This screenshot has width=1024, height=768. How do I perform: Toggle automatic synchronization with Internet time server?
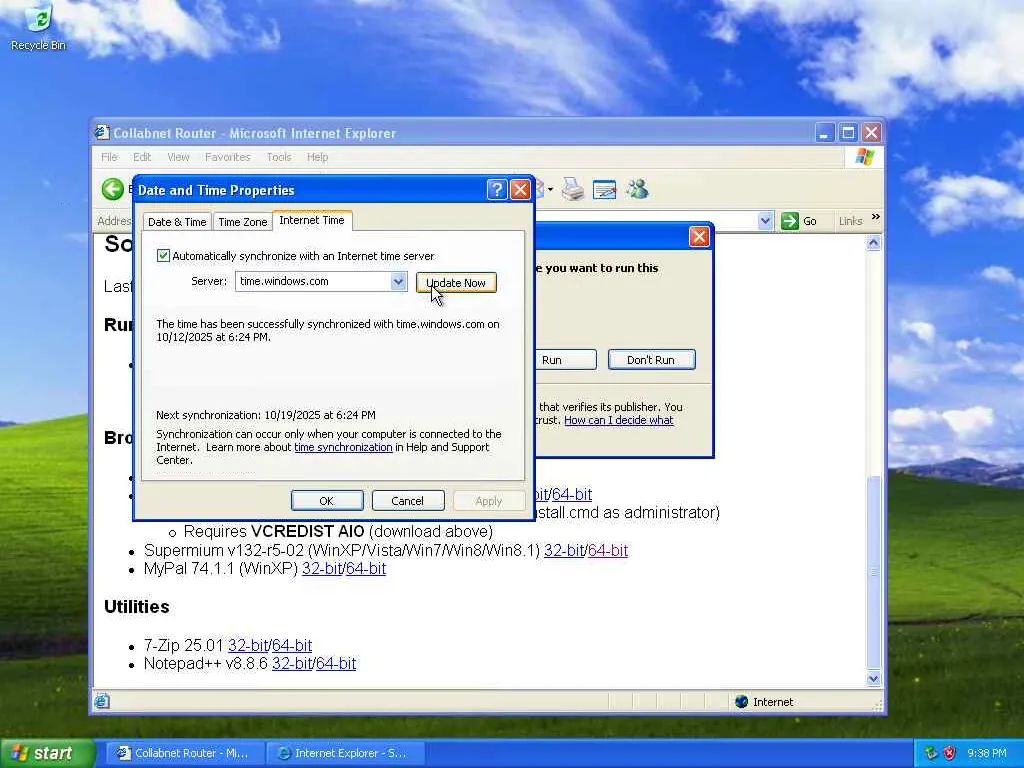point(163,255)
